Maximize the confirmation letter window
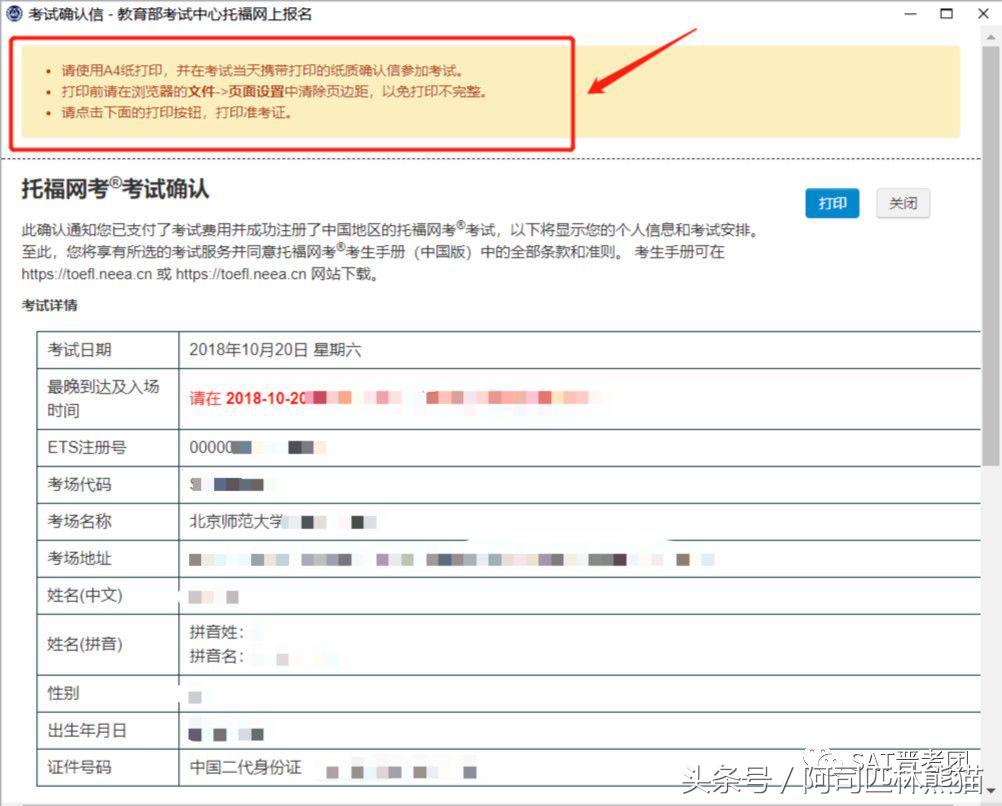1002x806 pixels. pos(948,13)
